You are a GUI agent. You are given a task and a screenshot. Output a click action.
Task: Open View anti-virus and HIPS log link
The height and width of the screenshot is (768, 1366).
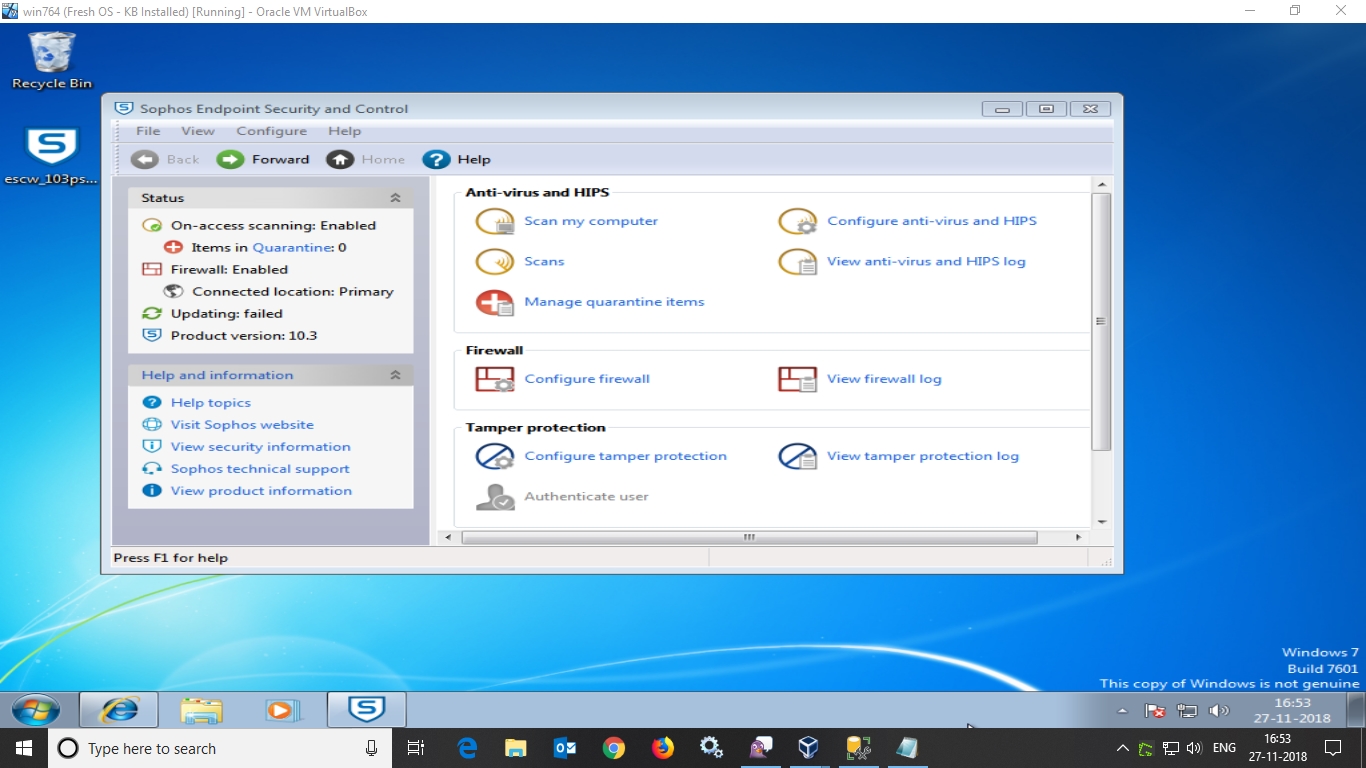click(926, 261)
